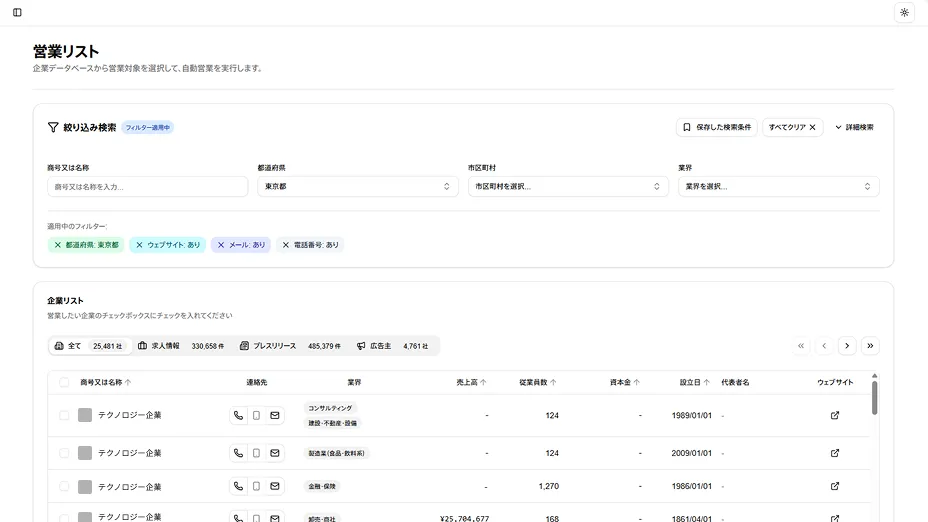Switch theme with the sun icon
This screenshot has height=522, width=928.
tap(904, 12)
